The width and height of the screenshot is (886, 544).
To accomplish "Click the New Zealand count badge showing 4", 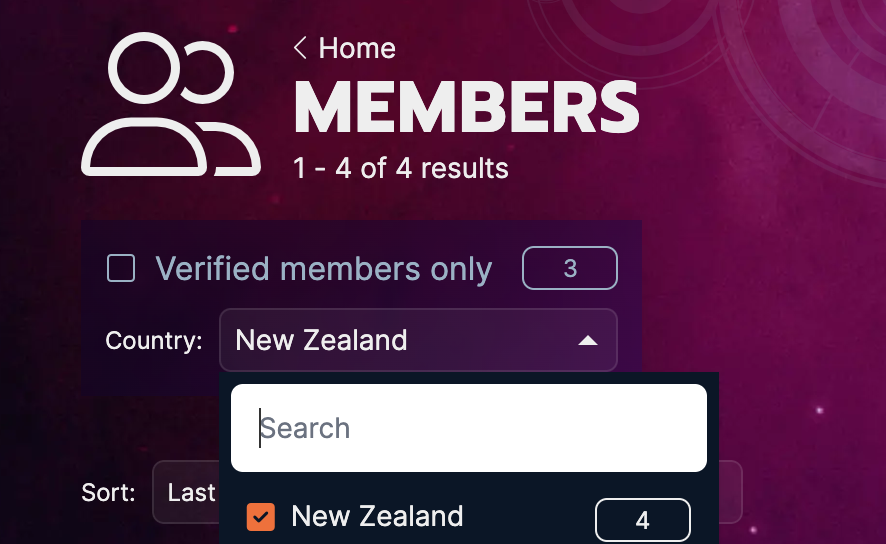I will tap(642, 520).
